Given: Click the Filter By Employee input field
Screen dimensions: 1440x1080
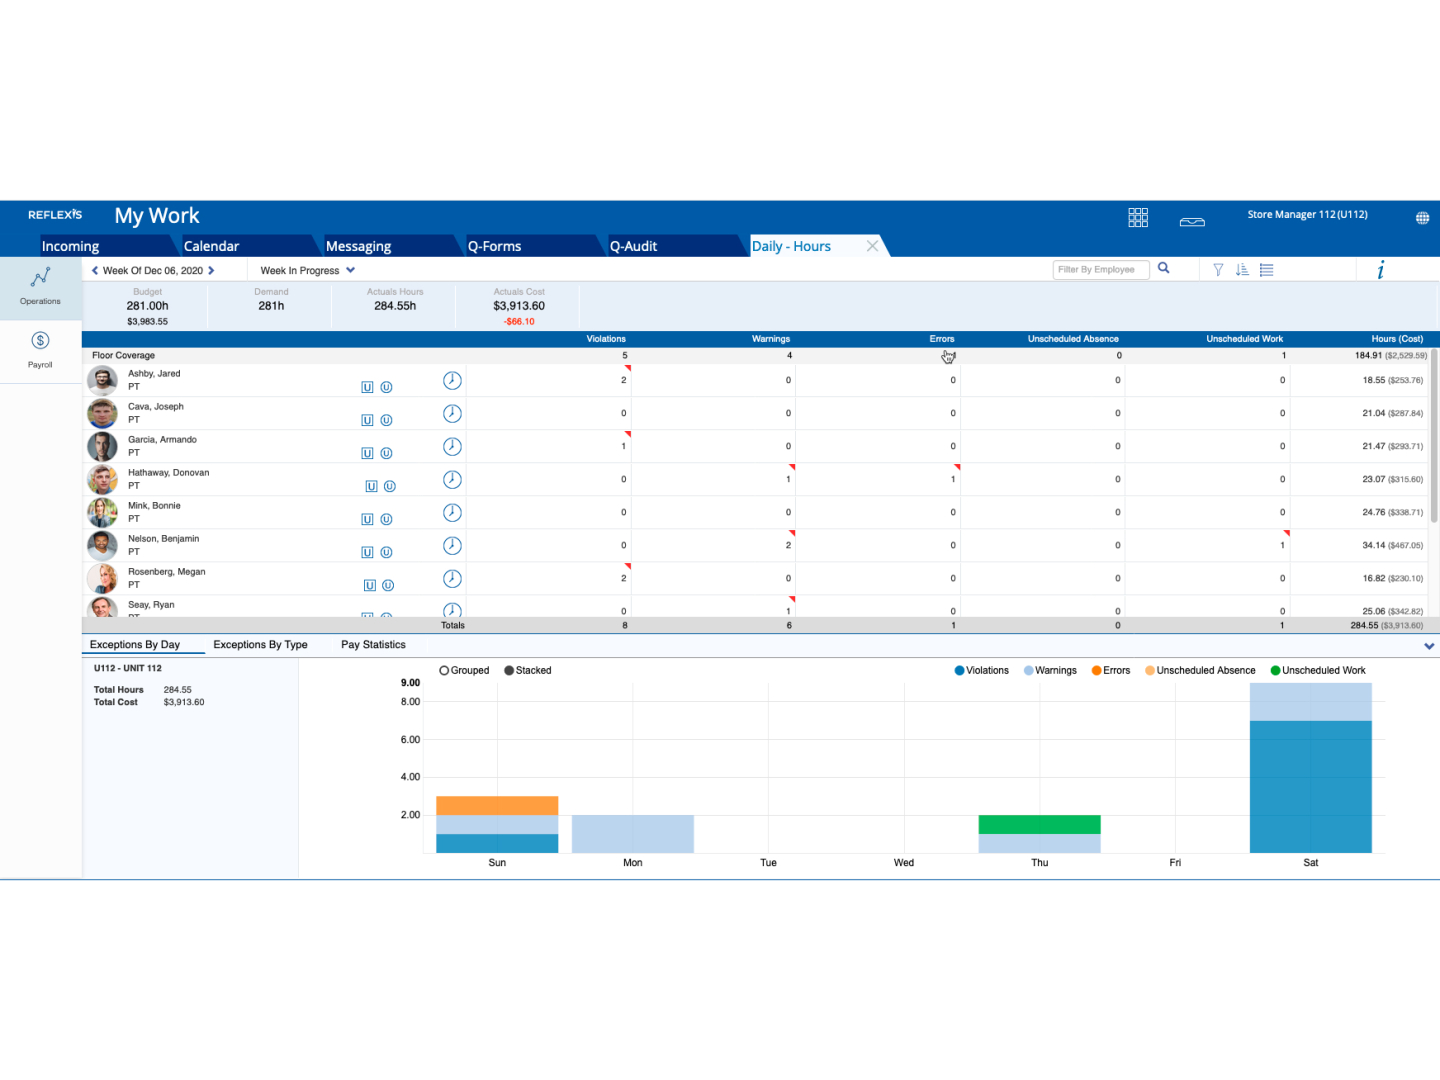Looking at the screenshot, I should 1101,270.
